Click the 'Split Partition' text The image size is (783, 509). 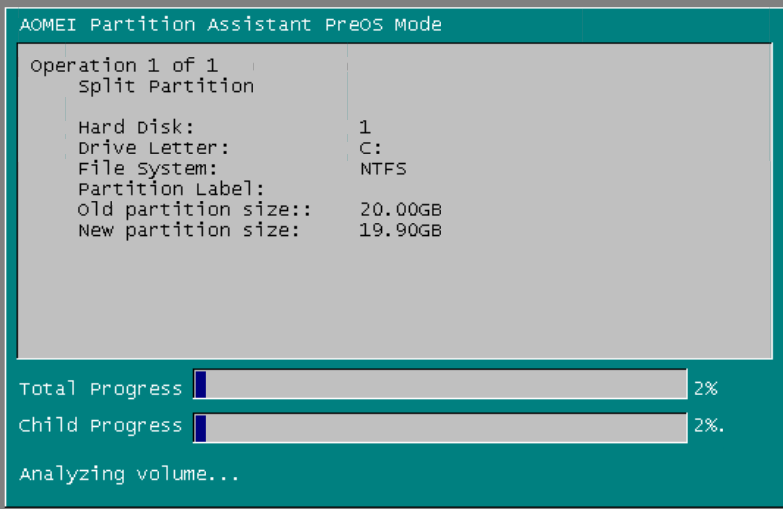[166, 86]
